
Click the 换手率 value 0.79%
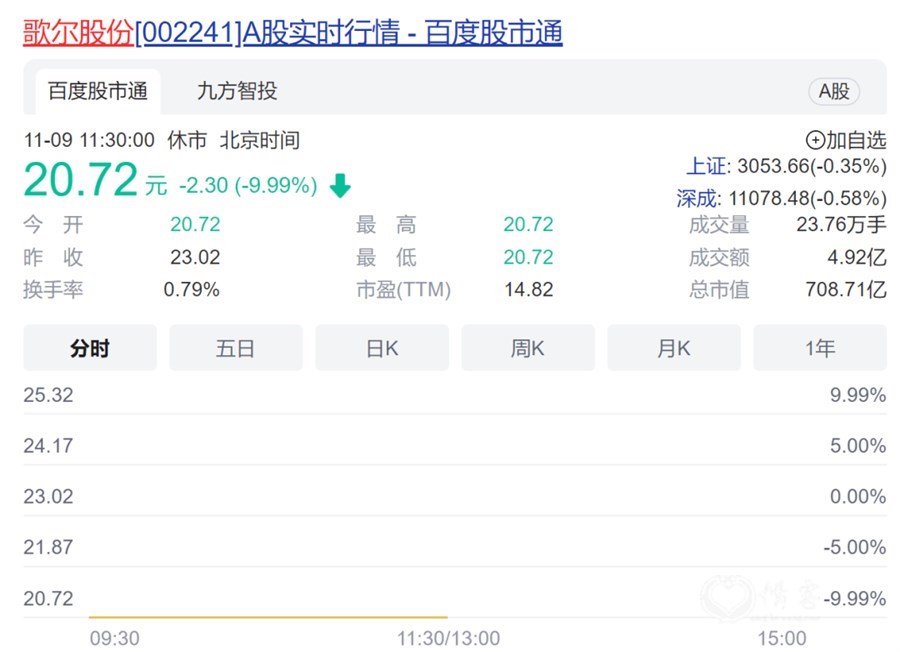(x=191, y=289)
